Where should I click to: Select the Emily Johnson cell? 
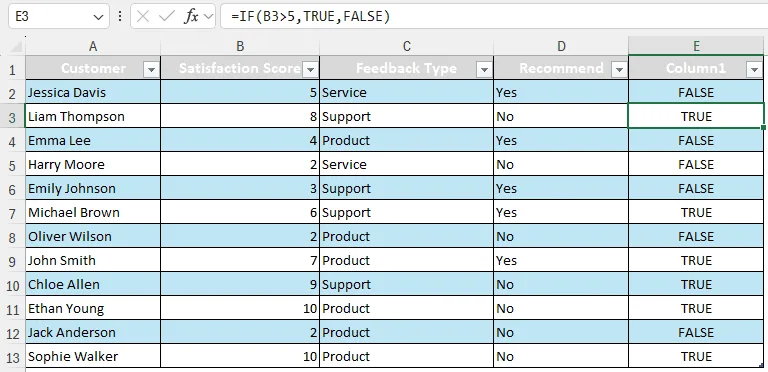[93, 188]
